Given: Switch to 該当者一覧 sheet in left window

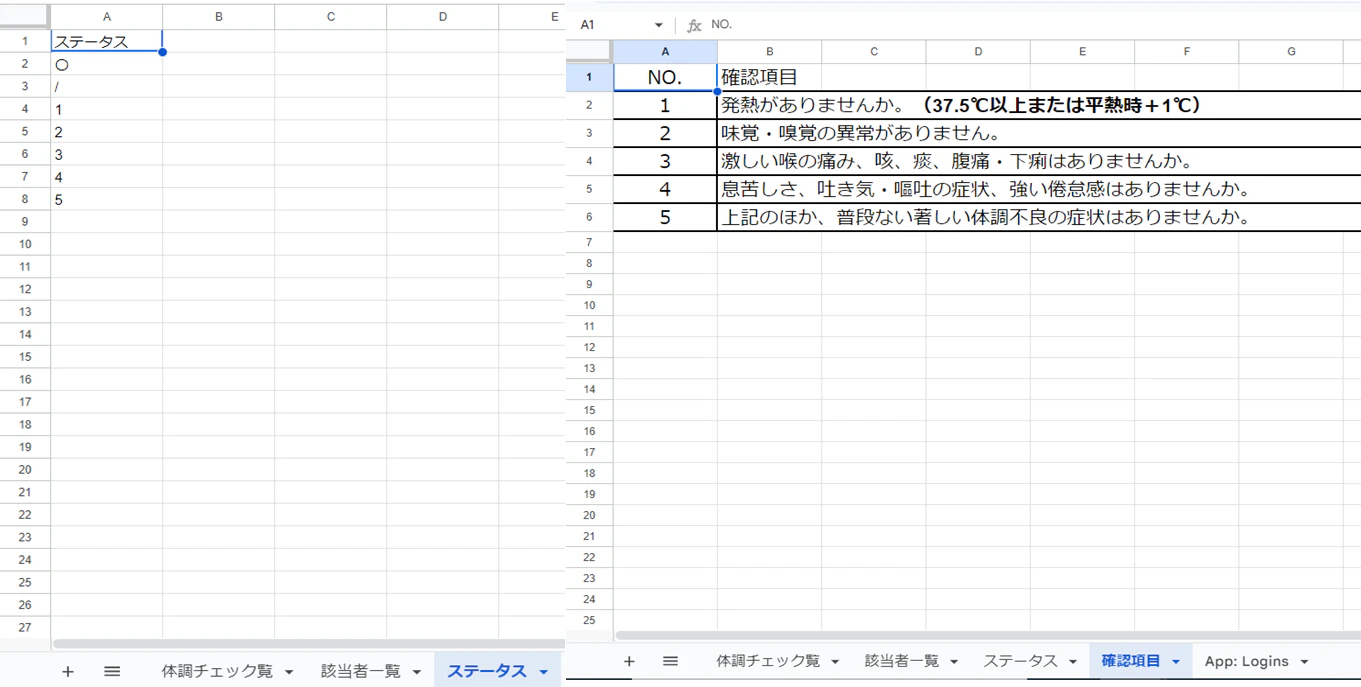Looking at the screenshot, I should pyautogui.click(x=361, y=671).
